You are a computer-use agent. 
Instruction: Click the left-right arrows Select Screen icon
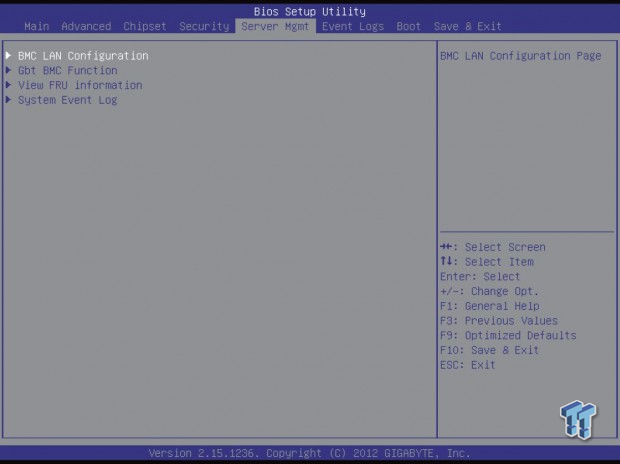(446, 247)
